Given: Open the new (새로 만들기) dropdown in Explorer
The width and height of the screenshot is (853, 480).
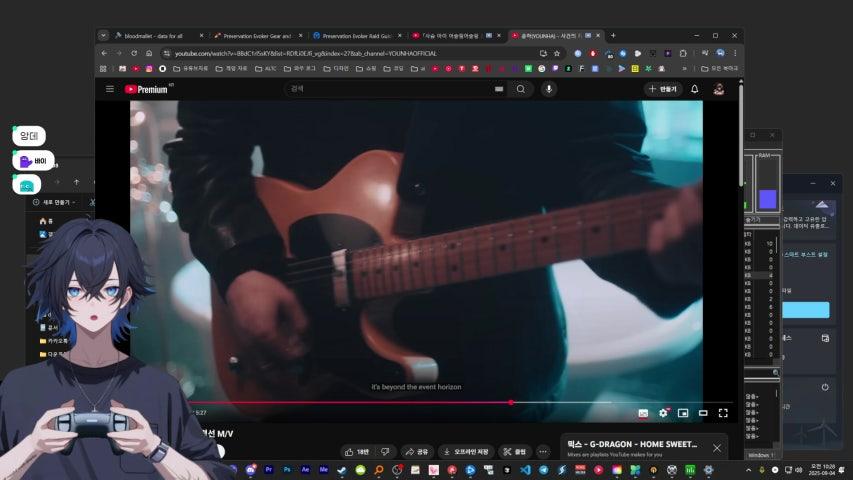Looking at the screenshot, I should 54,202.
